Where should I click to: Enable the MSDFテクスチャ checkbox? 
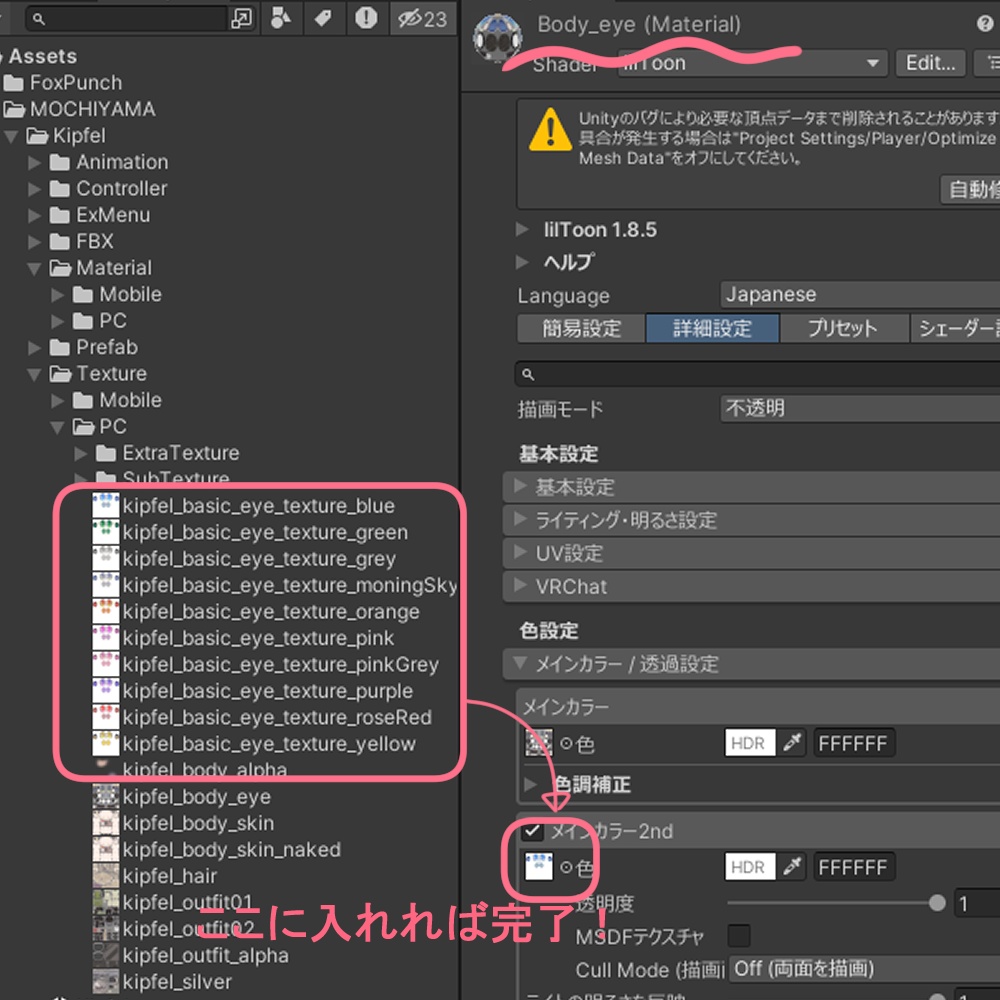coord(740,936)
